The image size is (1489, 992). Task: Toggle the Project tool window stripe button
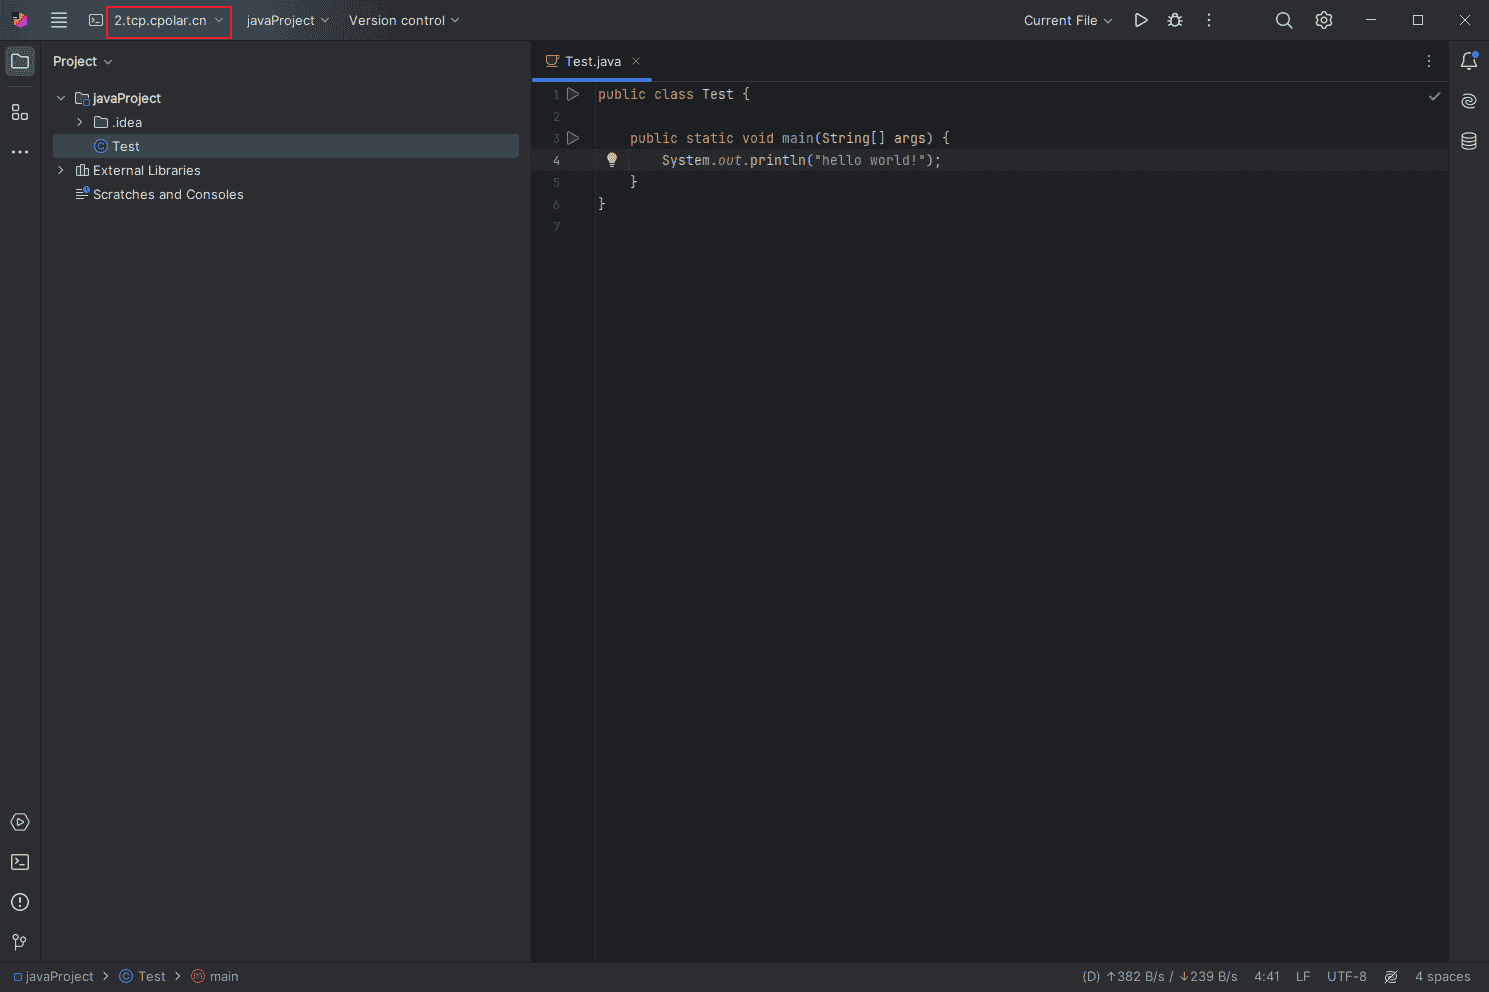(x=20, y=61)
